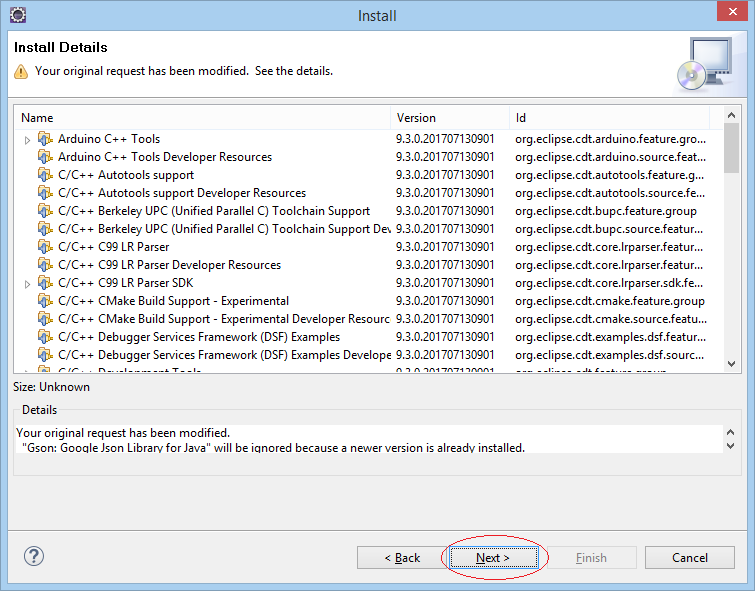This screenshot has width=755, height=591.
Task: Click id org.eclipse.cdt.bupc.feature.group
Action: (606, 210)
